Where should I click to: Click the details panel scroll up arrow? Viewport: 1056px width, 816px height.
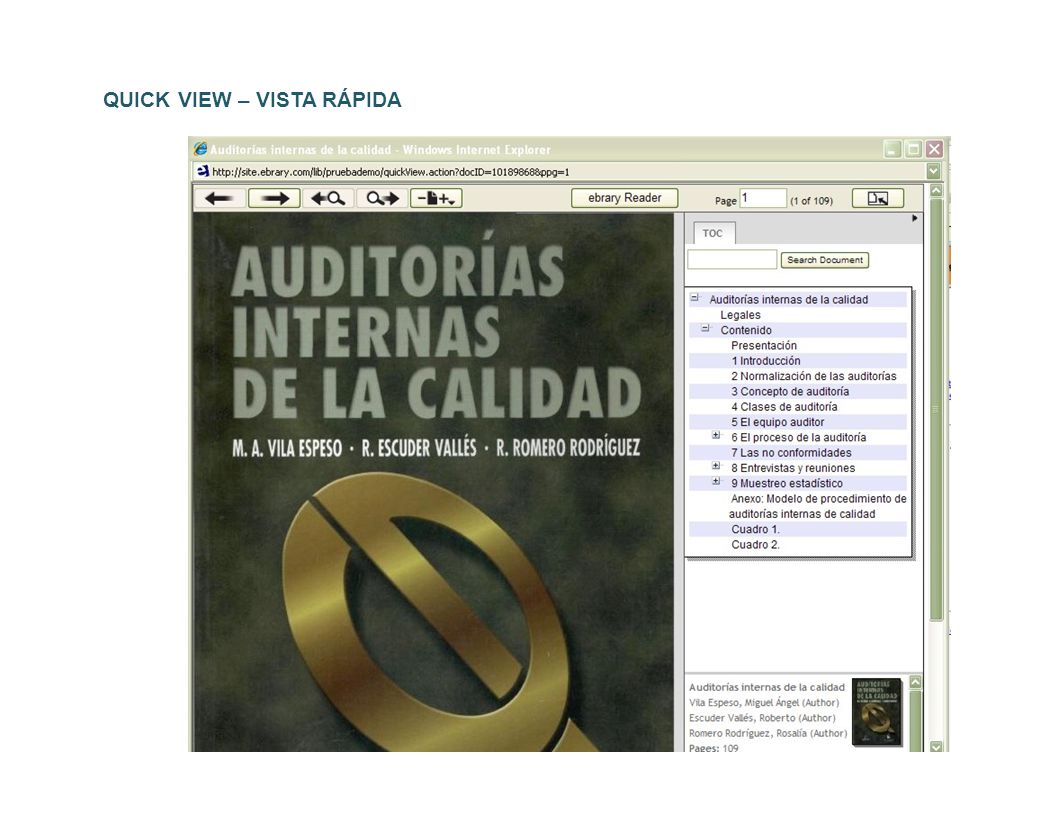[915, 682]
